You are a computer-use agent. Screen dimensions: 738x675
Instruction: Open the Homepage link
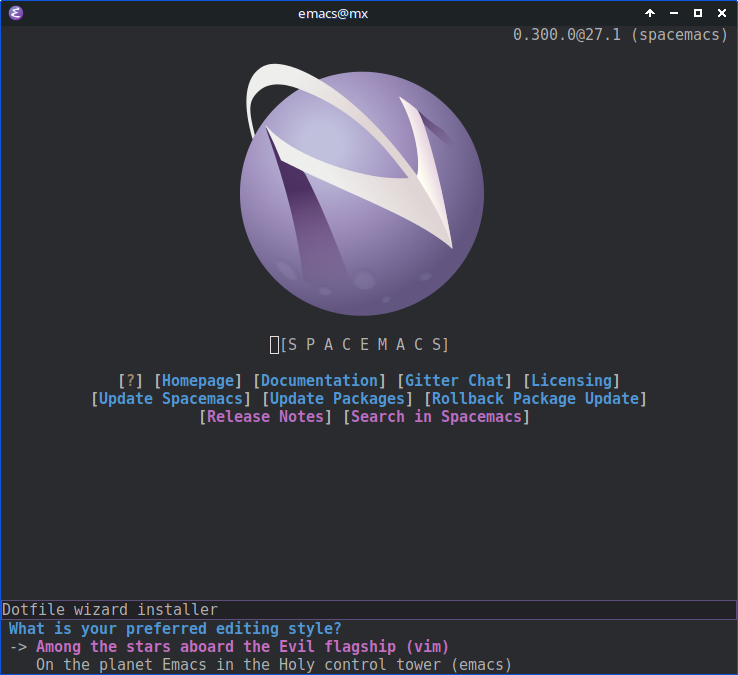pos(198,380)
